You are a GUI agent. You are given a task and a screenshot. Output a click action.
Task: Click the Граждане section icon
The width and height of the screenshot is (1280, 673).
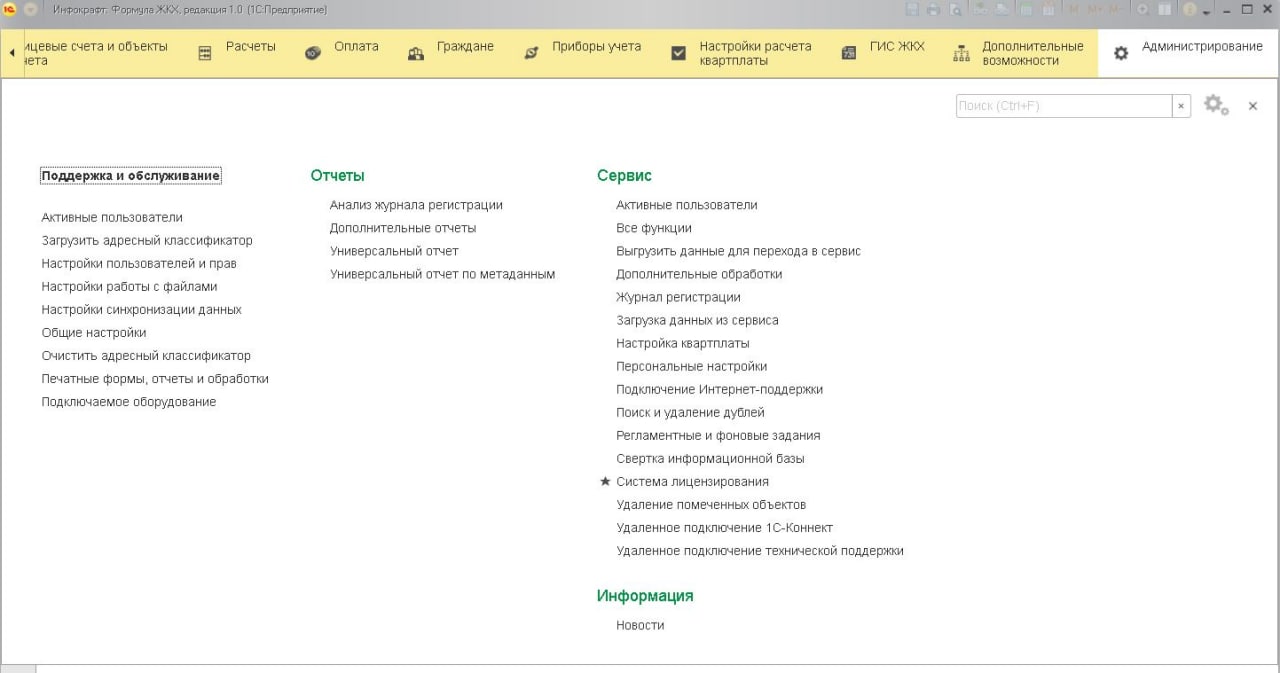click(416, 54)
